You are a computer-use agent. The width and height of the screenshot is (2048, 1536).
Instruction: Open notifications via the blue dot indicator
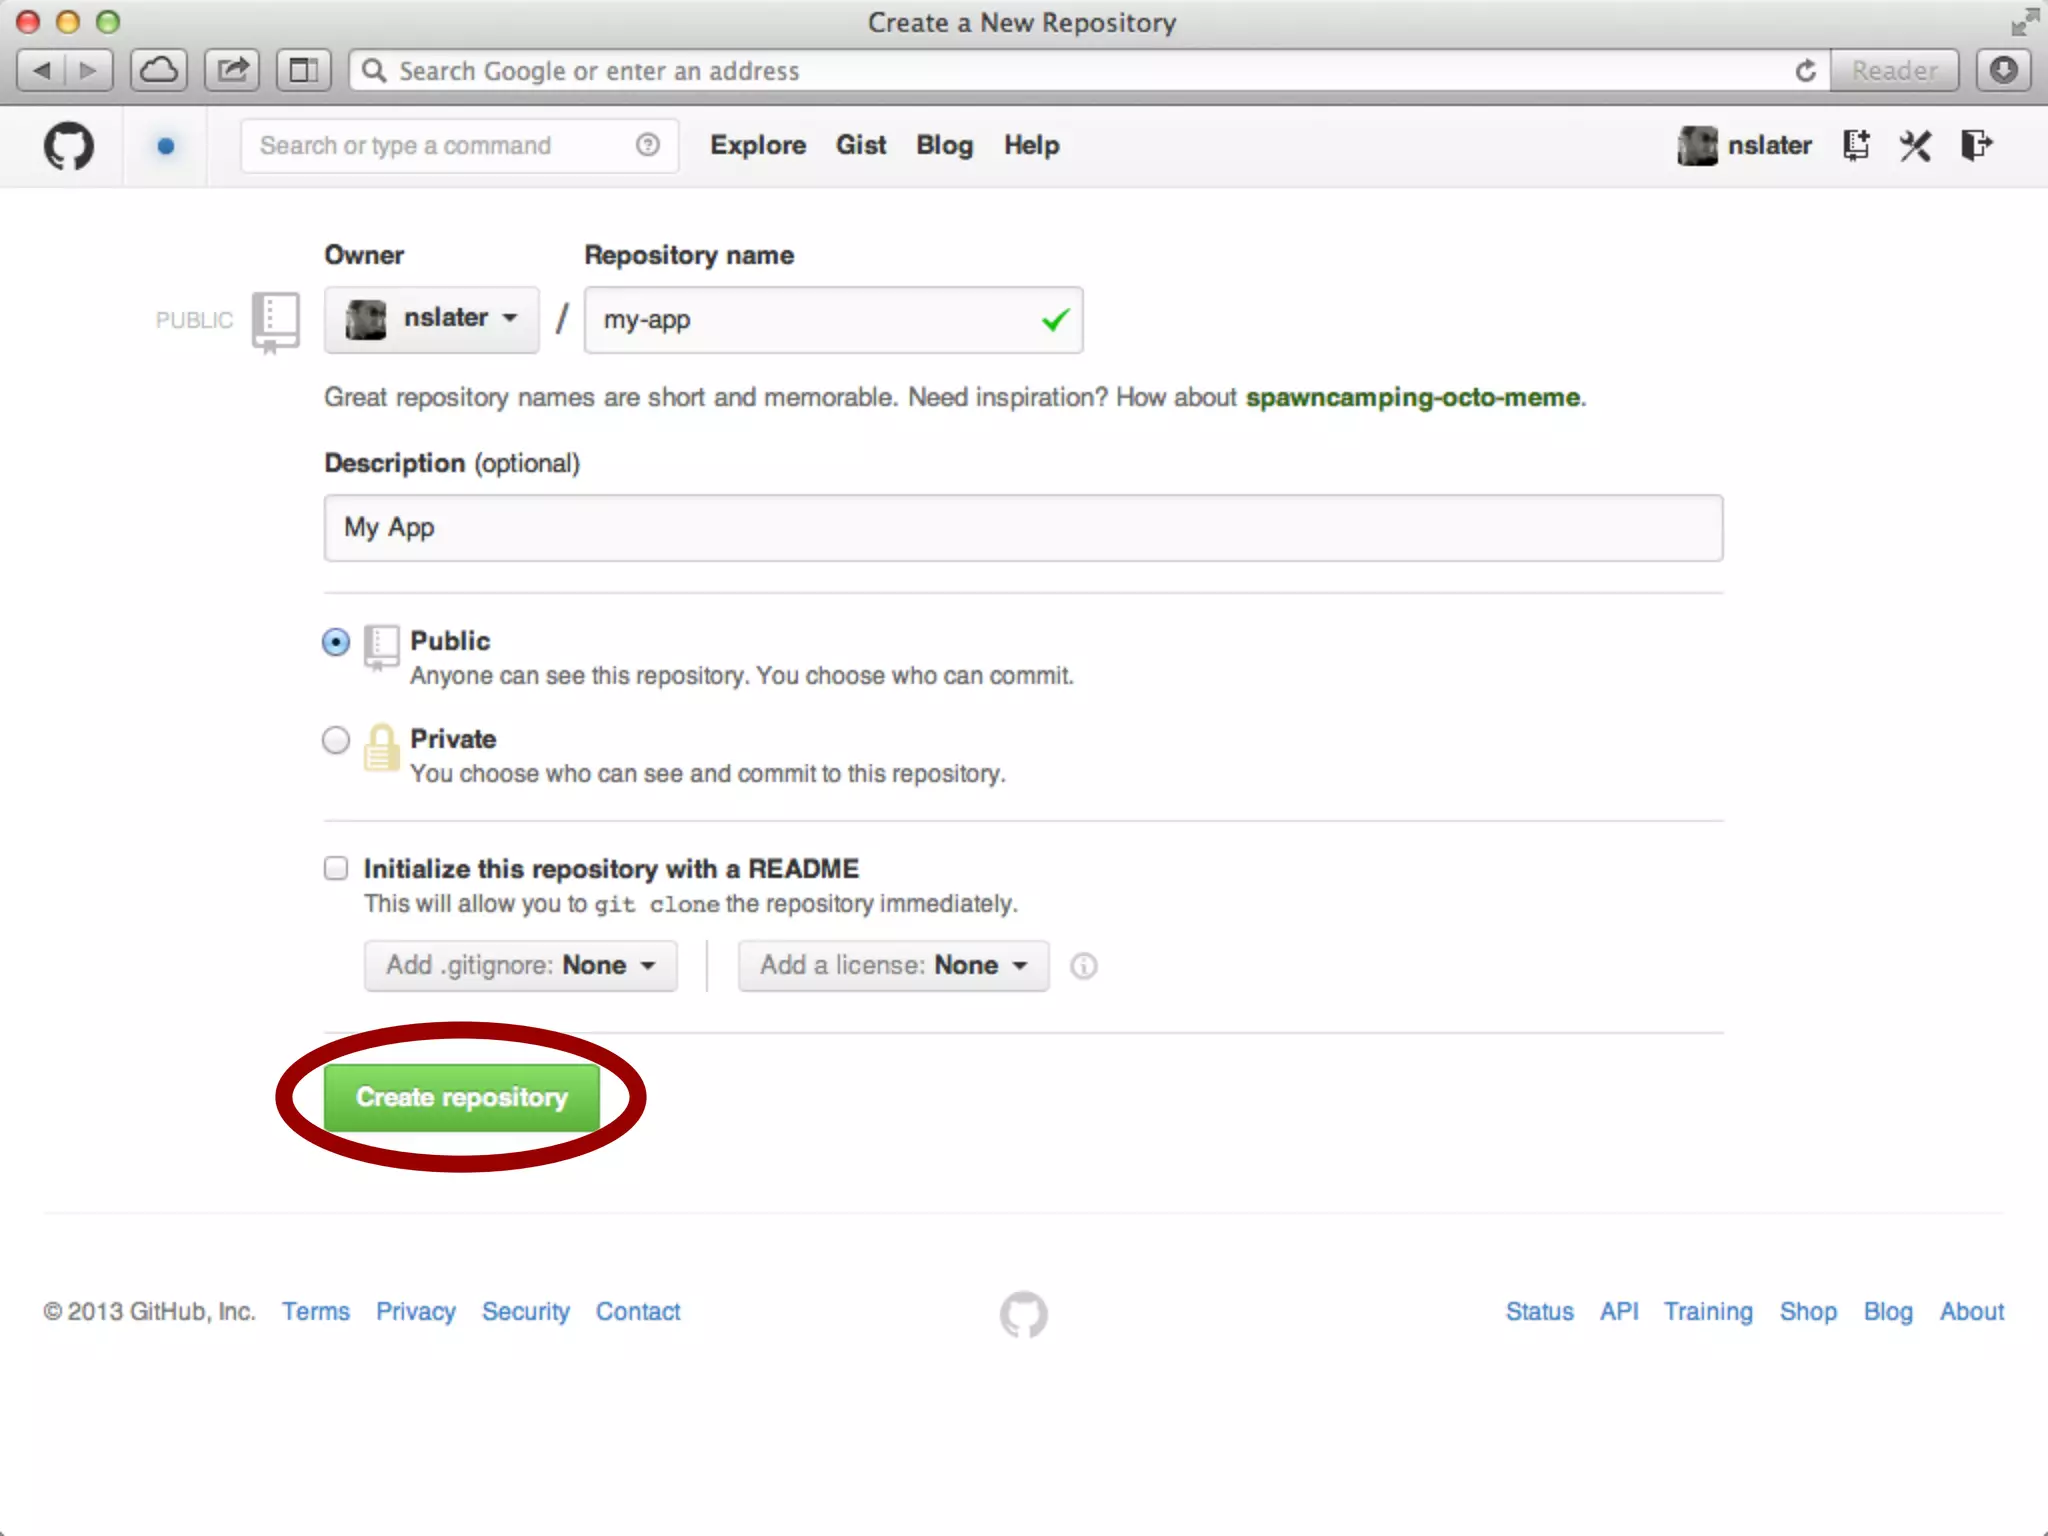[166, 146]
